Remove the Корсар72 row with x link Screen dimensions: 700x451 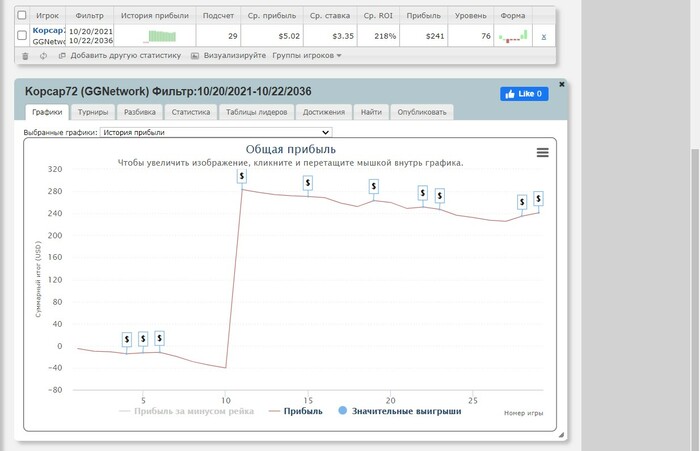click(544, 37)
